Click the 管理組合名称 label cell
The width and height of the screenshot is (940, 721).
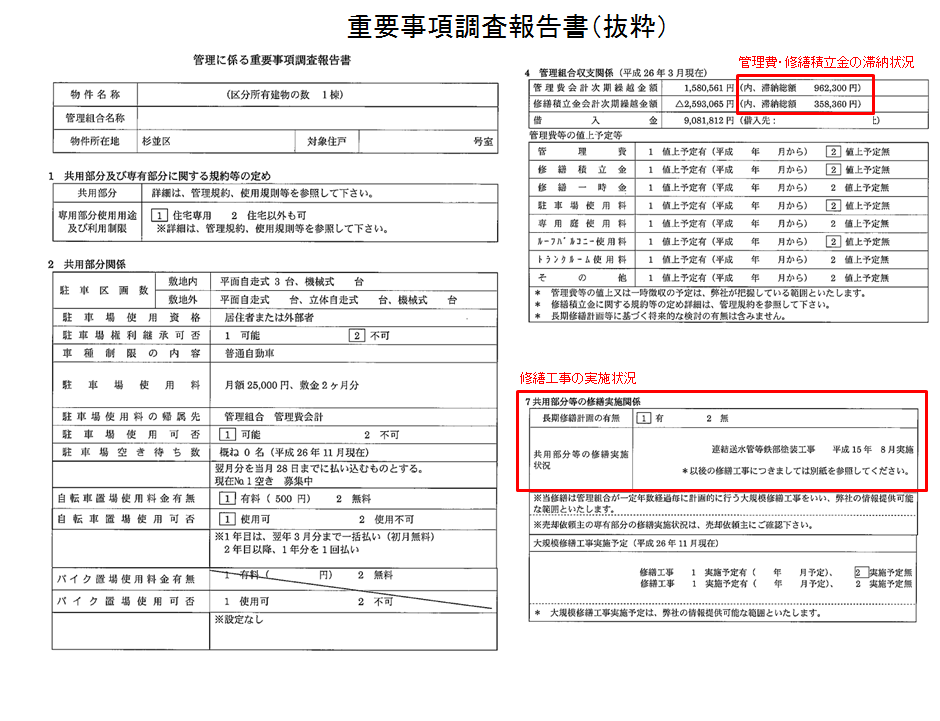[x=95, y=118]
